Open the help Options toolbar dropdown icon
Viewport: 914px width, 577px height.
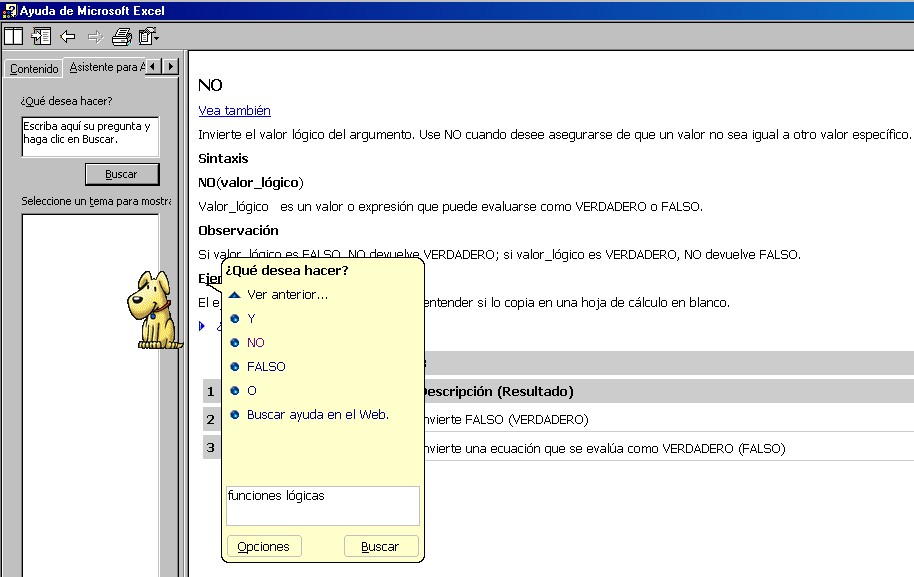coord(149,37)
